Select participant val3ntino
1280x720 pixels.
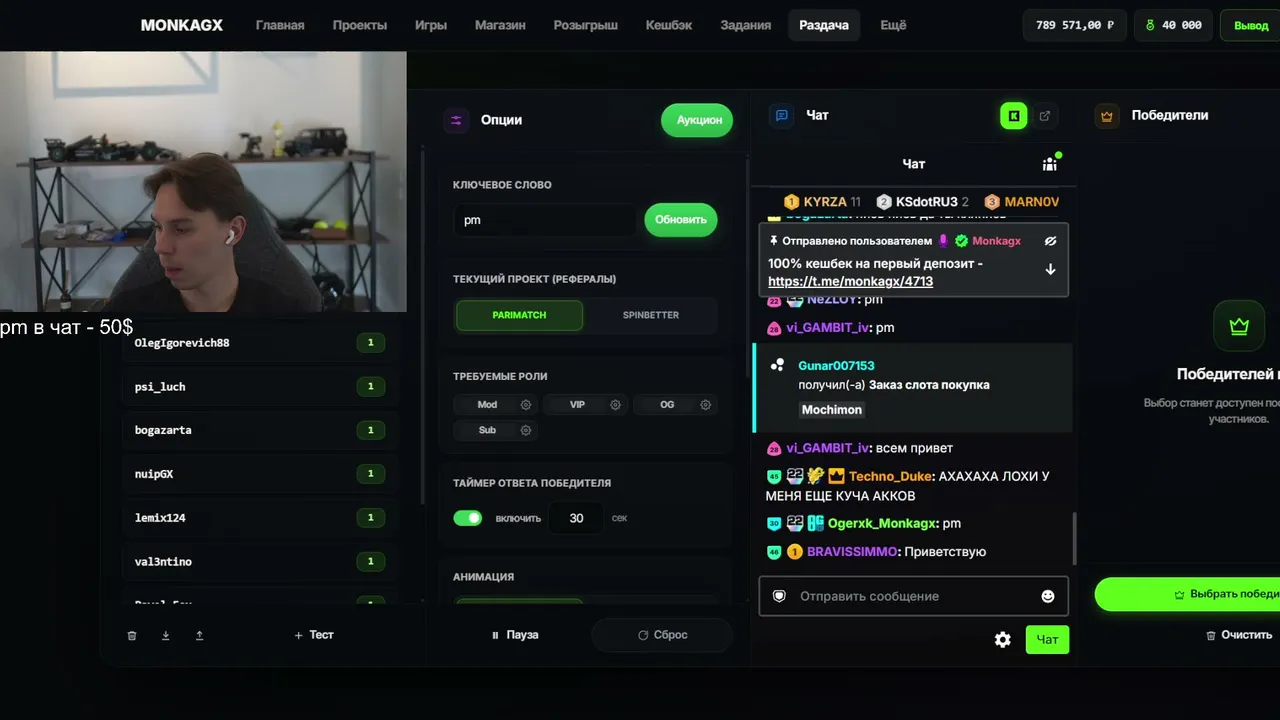click(258, 562)
